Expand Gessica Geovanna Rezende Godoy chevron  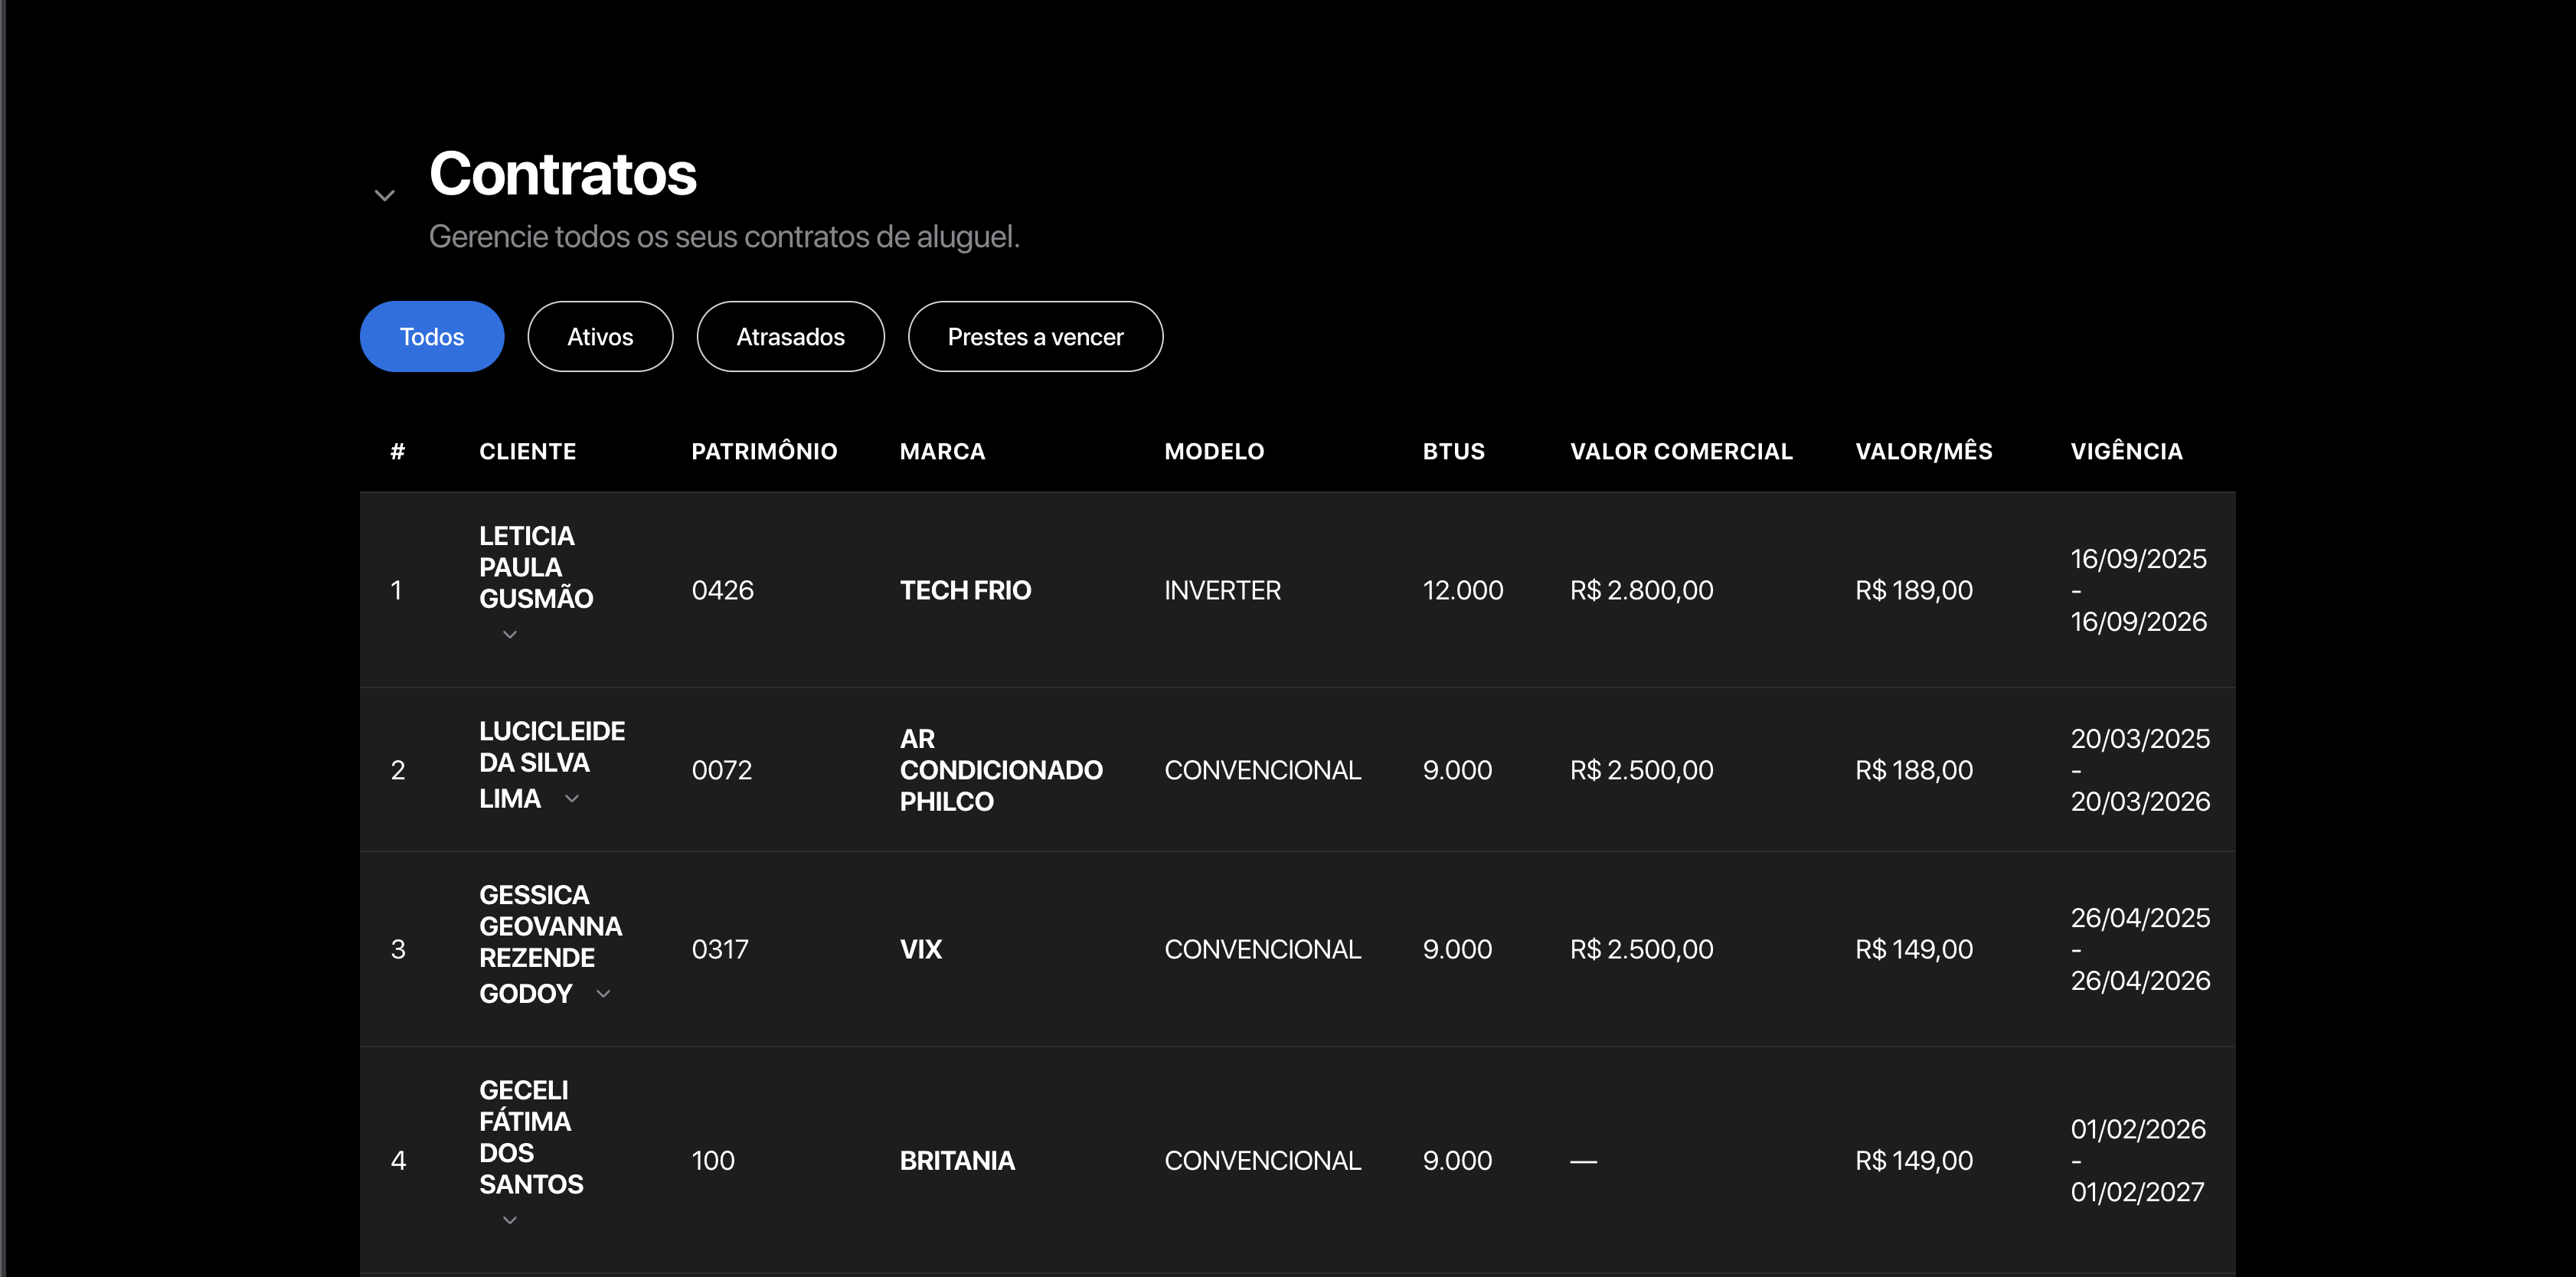(603, 994)
